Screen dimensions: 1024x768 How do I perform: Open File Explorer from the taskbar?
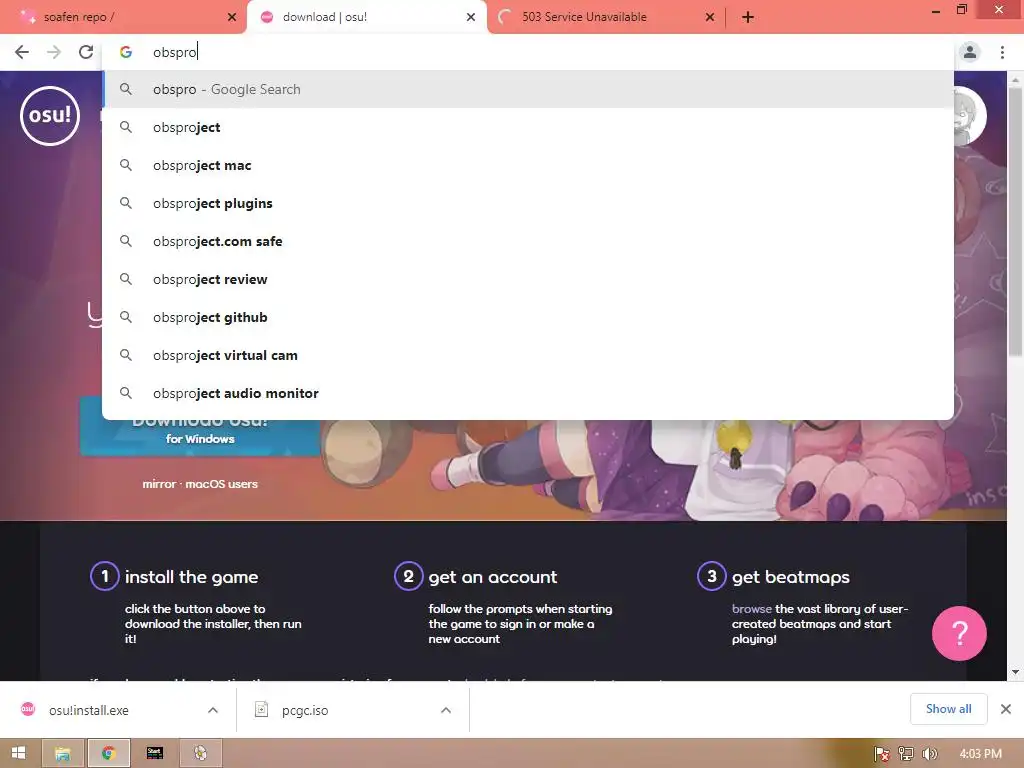pos(63,753)
